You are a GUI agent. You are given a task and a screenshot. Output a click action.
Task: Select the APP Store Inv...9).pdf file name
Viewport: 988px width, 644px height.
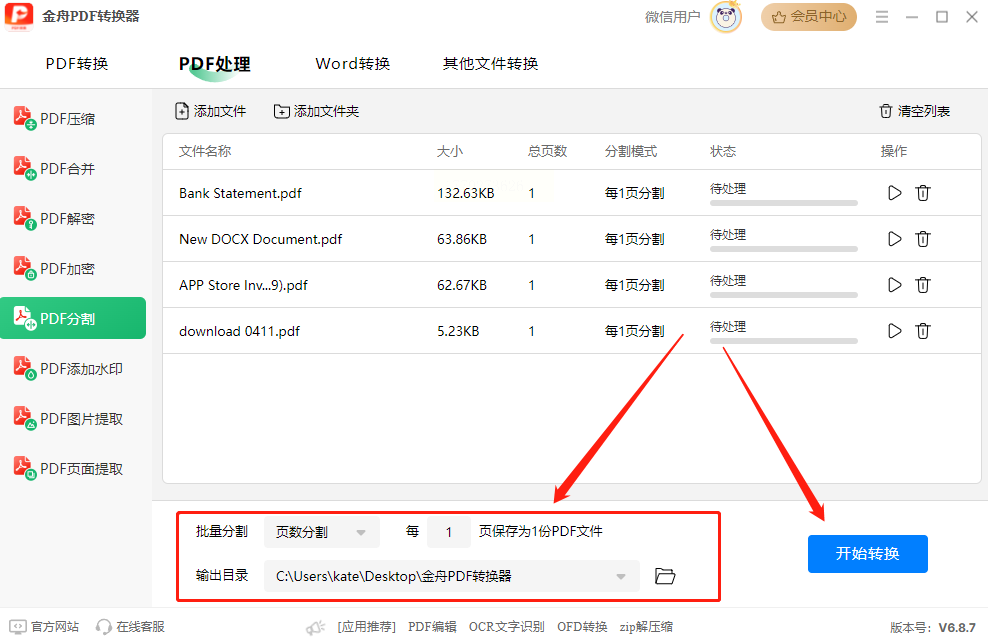pos(243,285)
